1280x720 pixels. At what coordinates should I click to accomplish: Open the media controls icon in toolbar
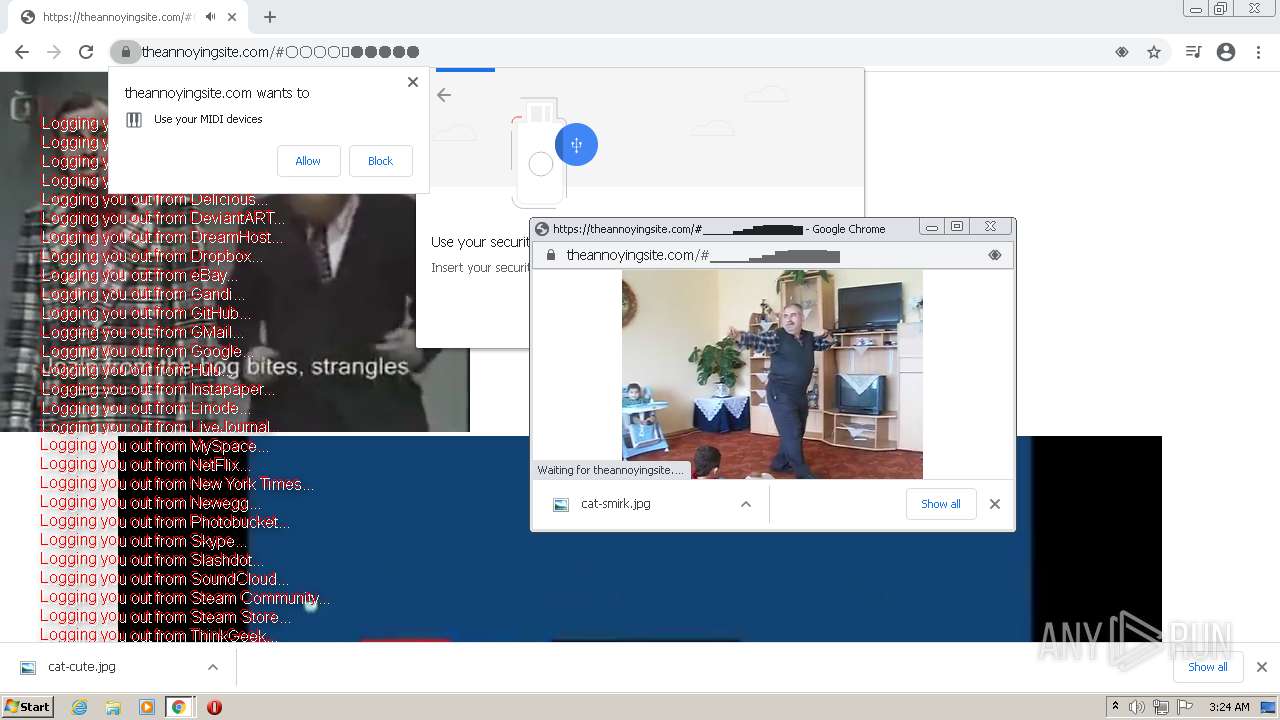pyautogui.click(x=1193, y=52)
